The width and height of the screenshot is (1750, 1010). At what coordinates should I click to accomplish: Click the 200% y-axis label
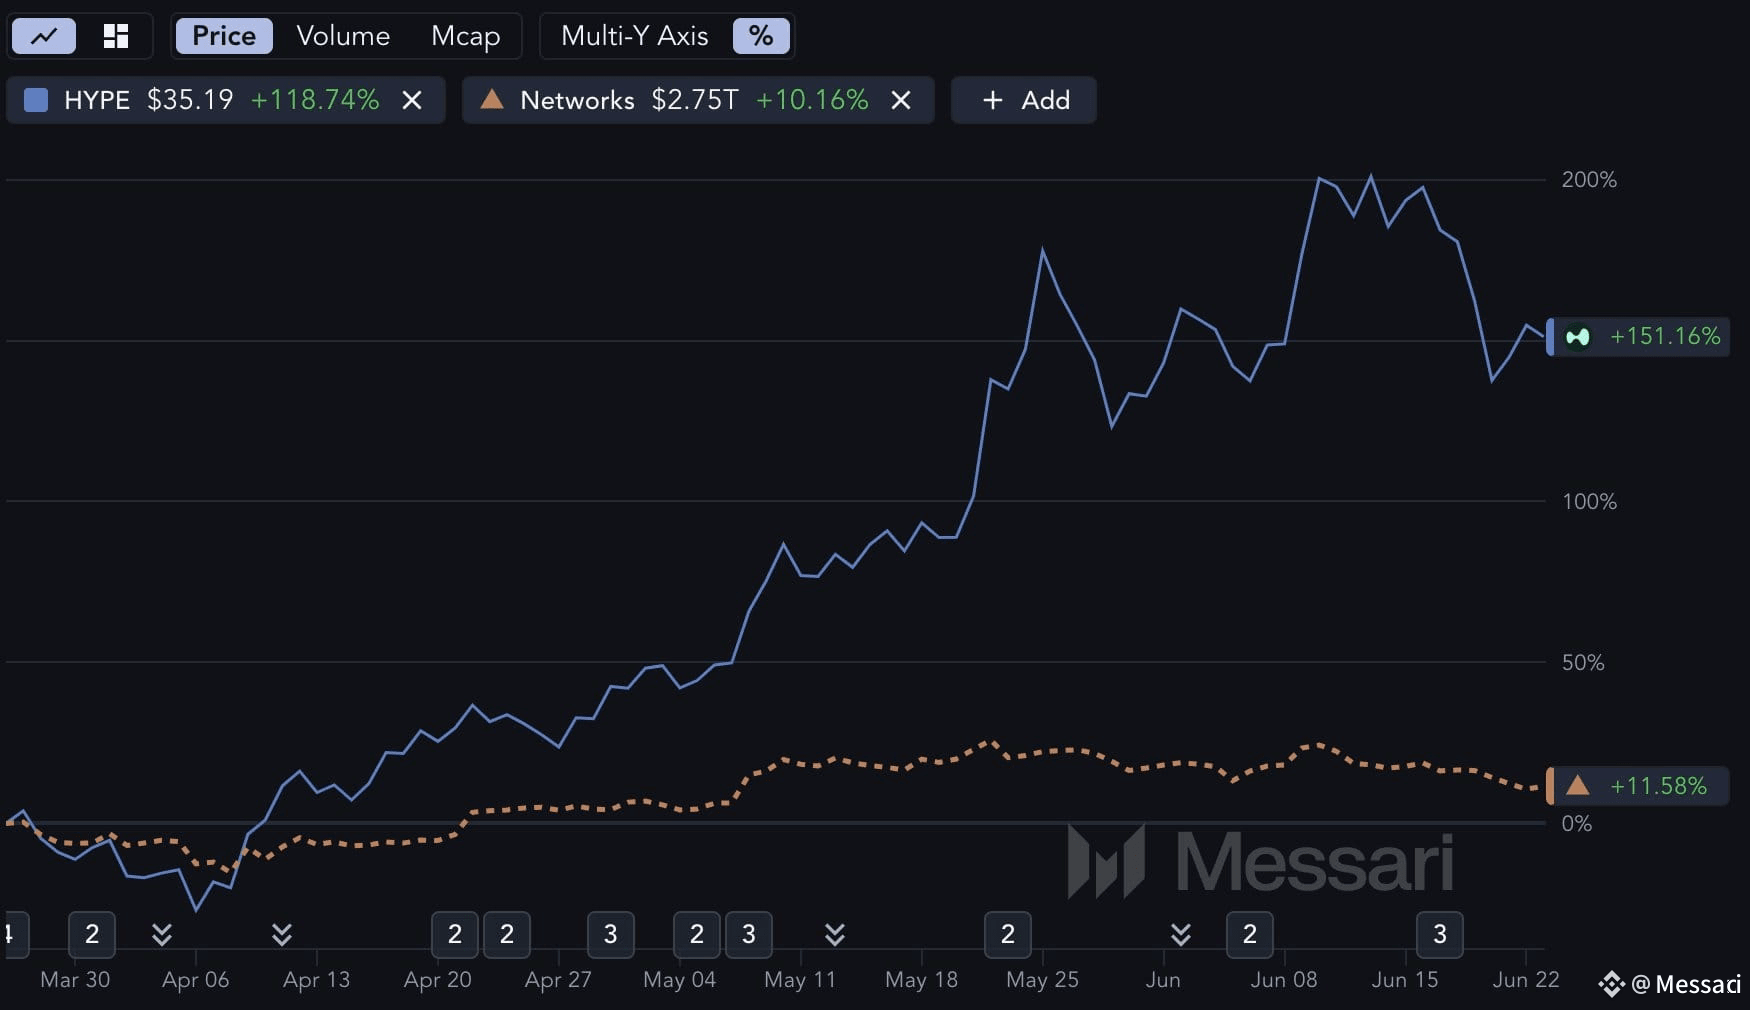click(1589, 180)
